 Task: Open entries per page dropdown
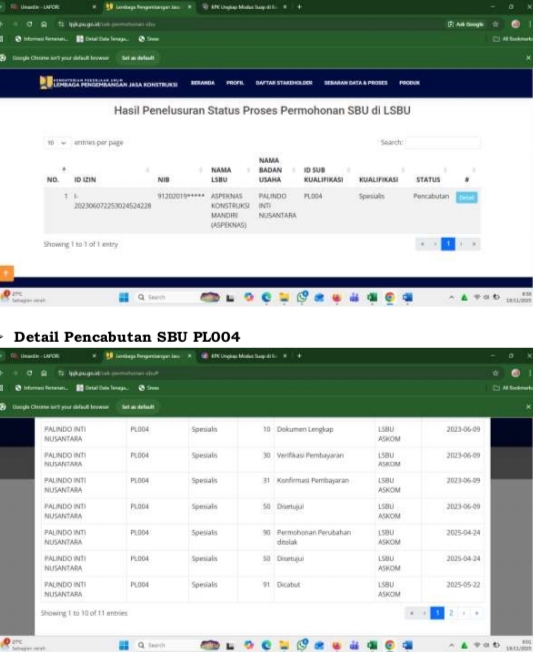pyautogui.click(x=57, y=143)
